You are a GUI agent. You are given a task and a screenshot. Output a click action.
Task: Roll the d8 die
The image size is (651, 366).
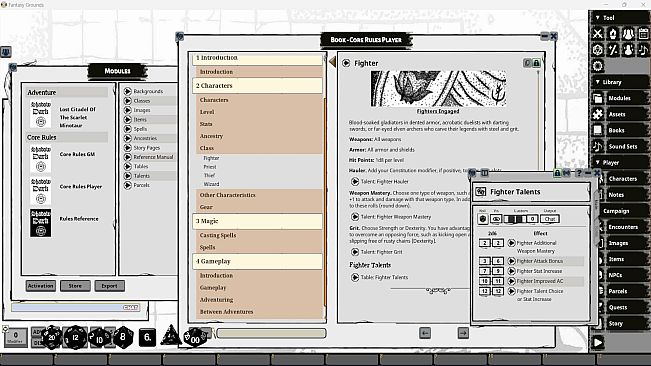click(x=122, y=337)
